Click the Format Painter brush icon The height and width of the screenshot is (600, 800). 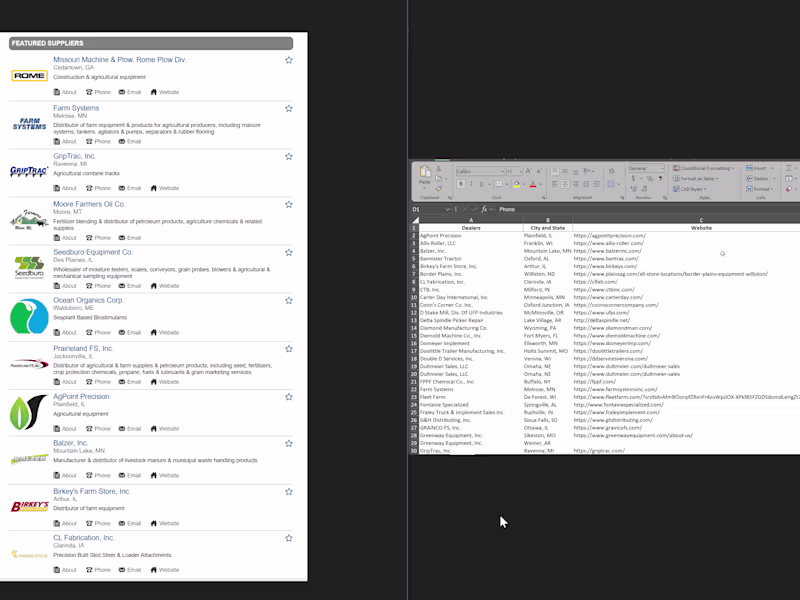[x=439, y=188]
